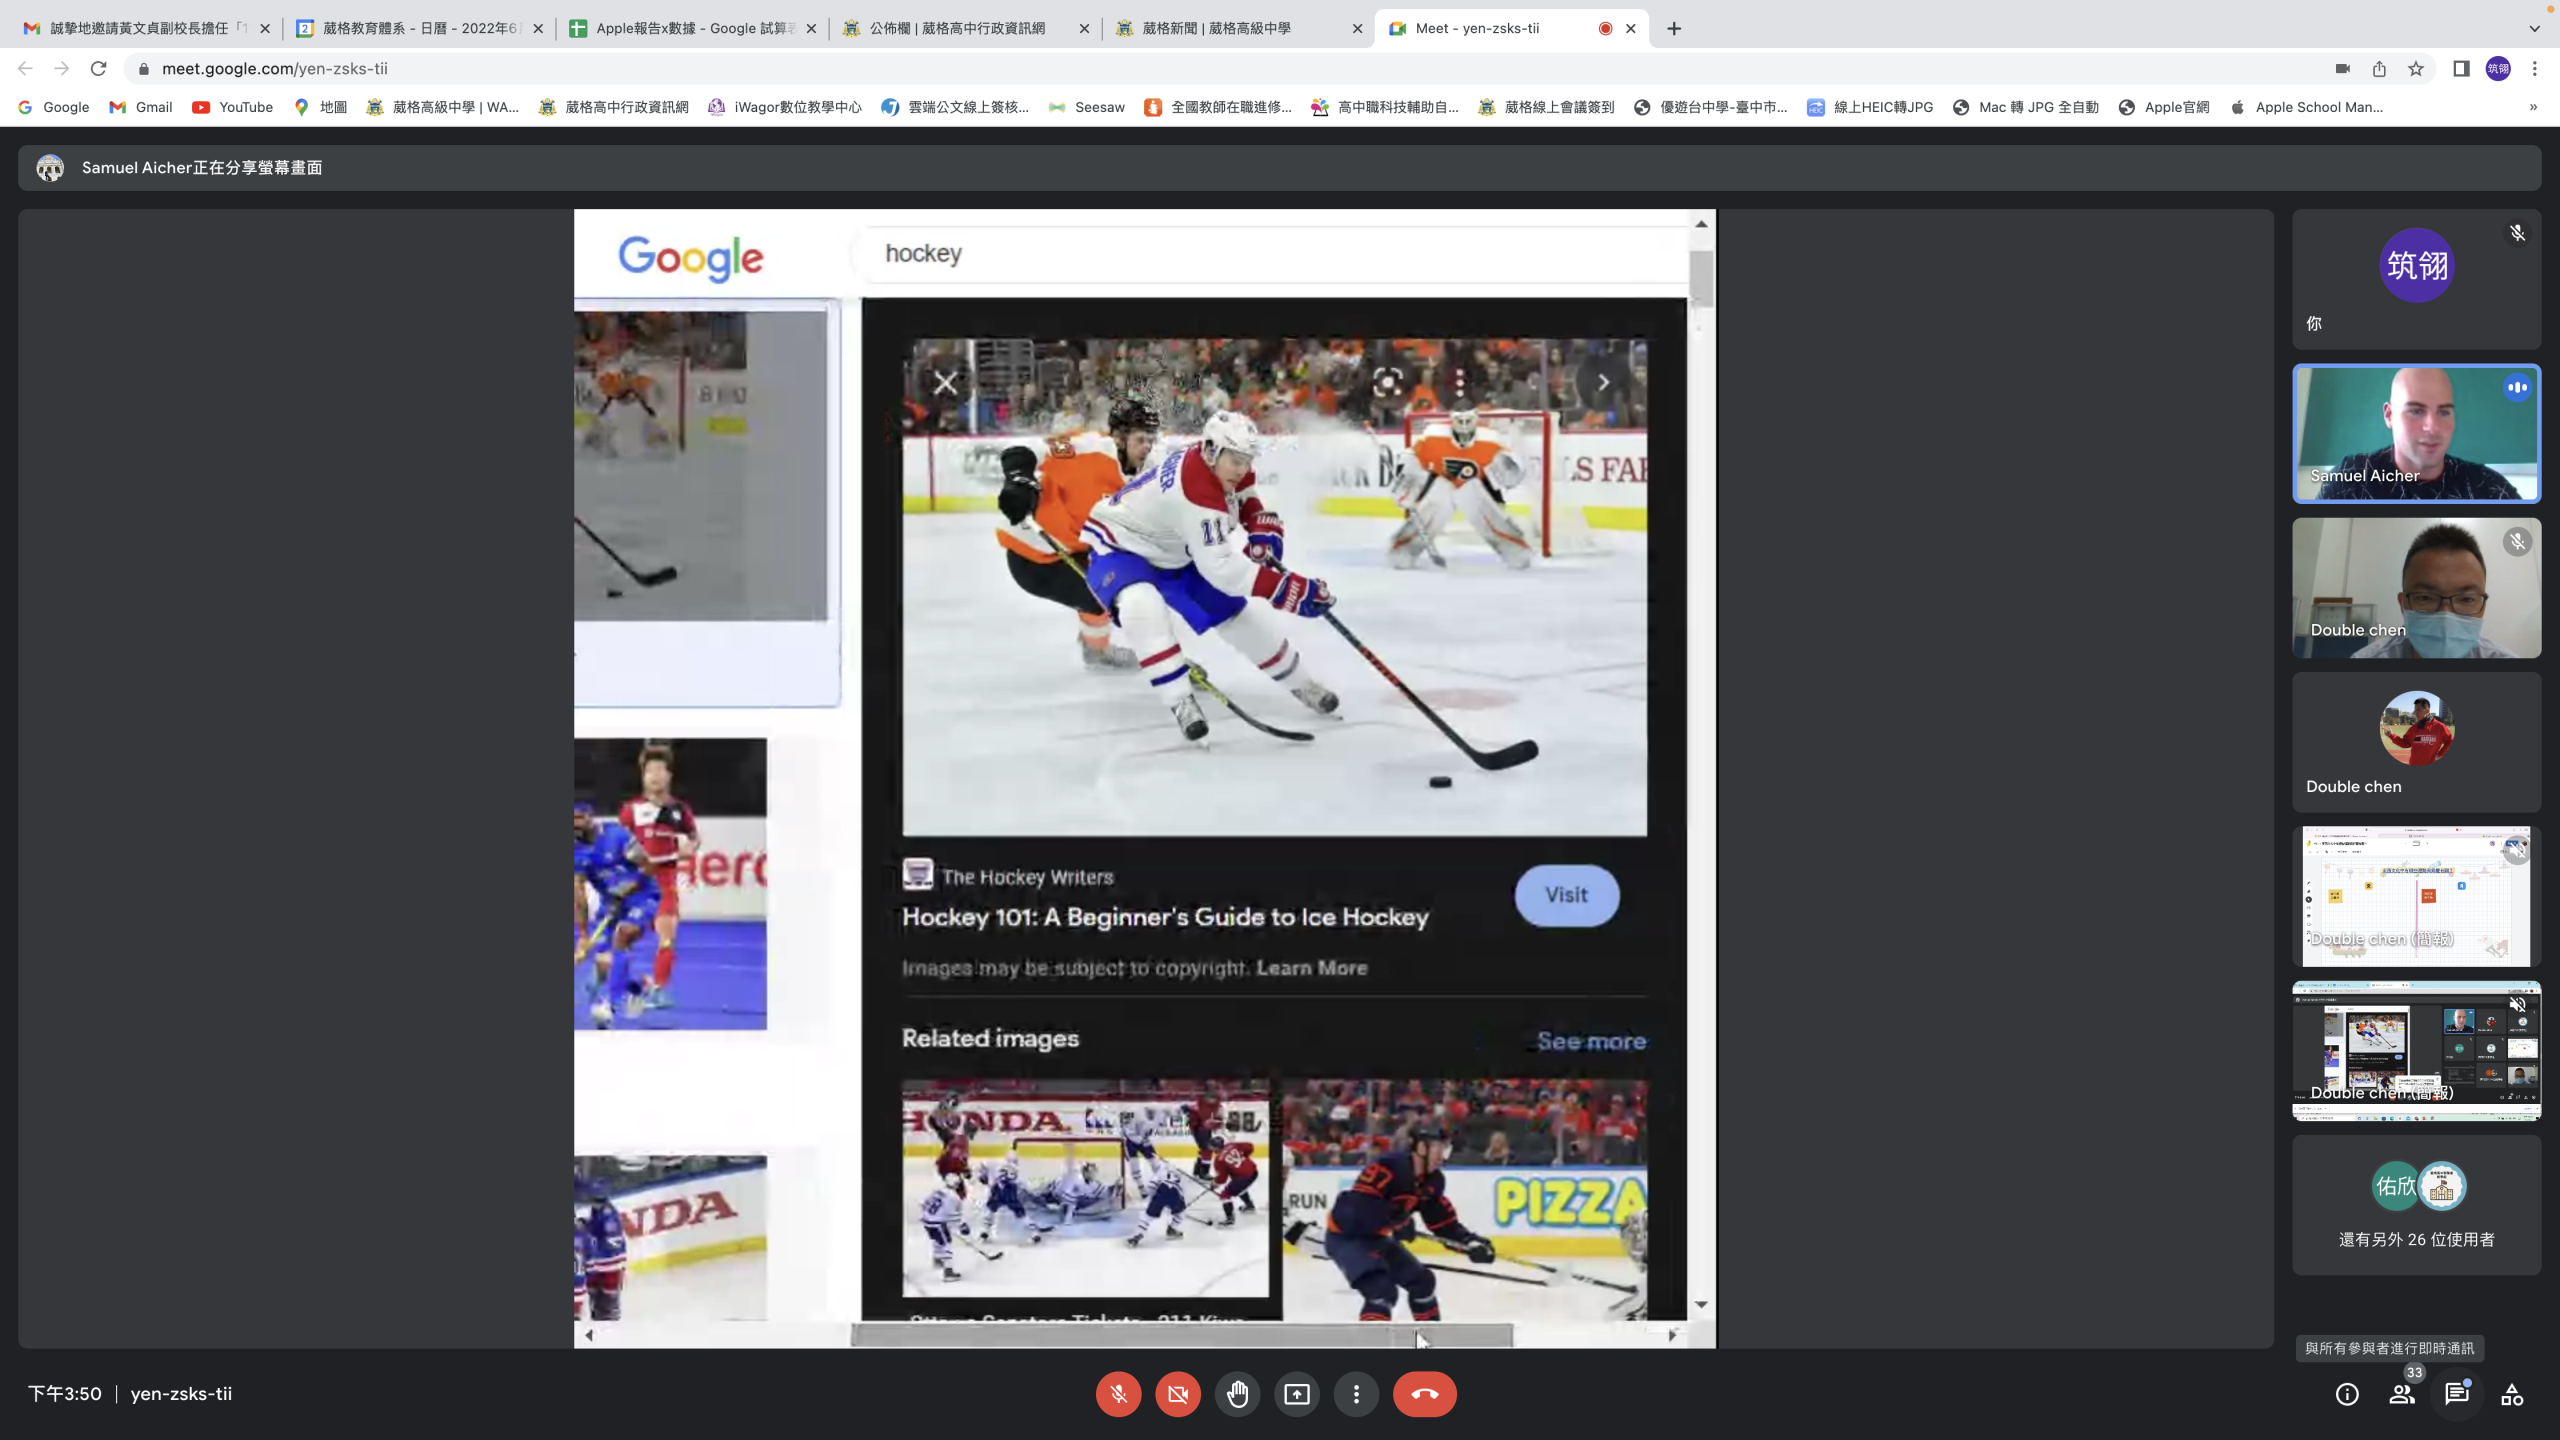Open the activities panel icon
This screenshot has width=2560, height=1440.
(2512, 1394)
